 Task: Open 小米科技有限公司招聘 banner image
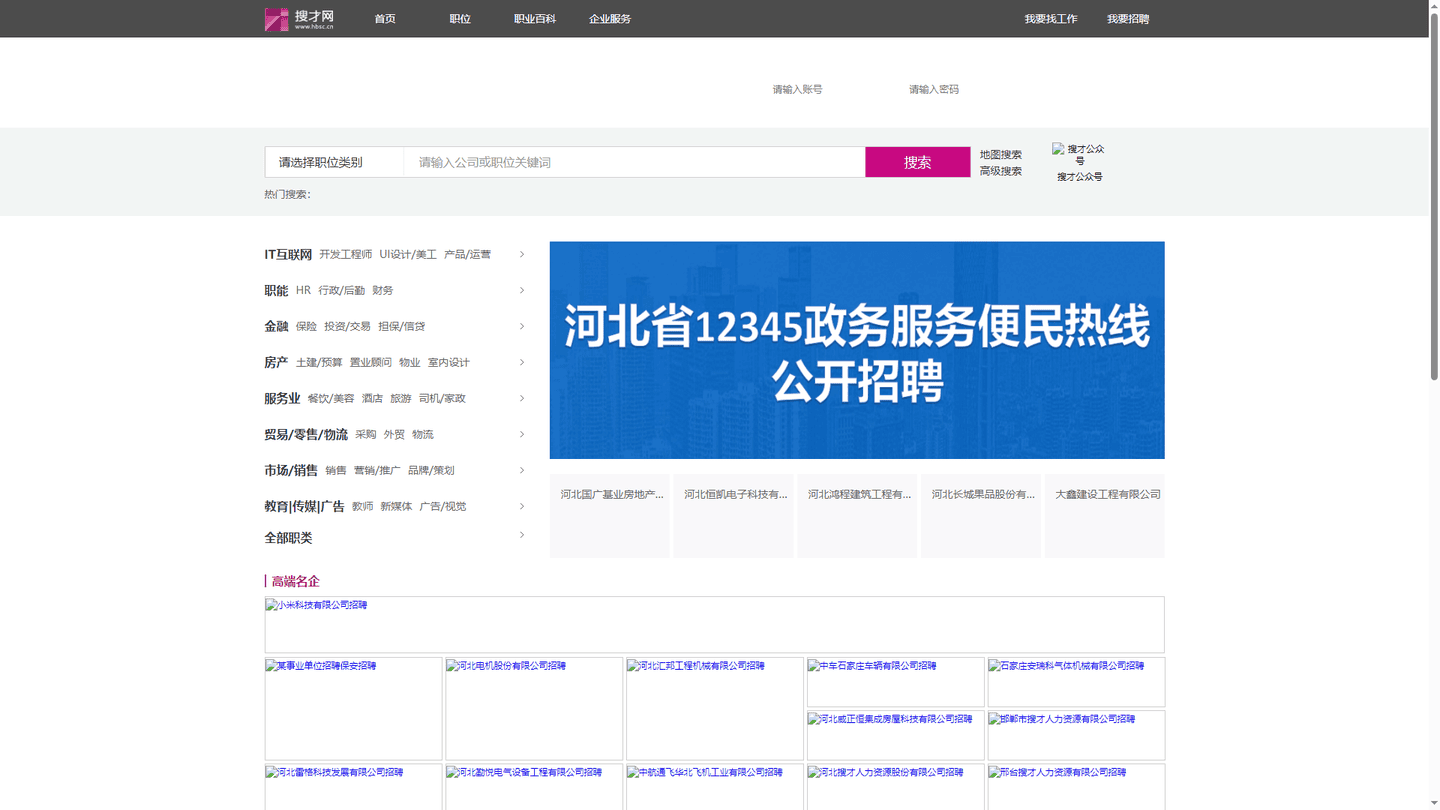[x=714, y=625]
